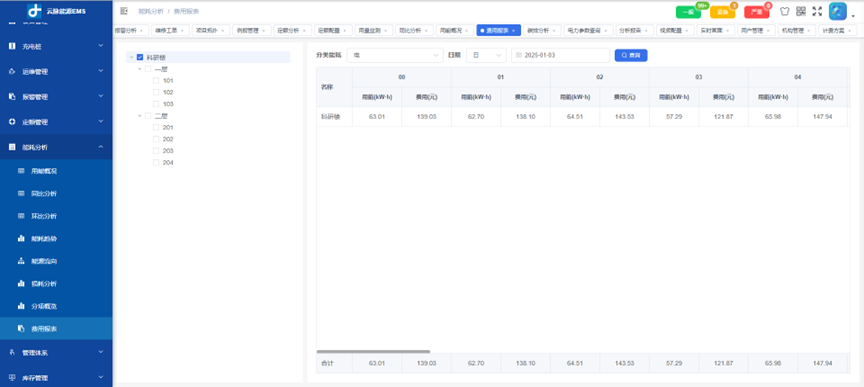The image size is (864, 387).
Task: Check the 二层 checkbox
Action: pos(148,116)
